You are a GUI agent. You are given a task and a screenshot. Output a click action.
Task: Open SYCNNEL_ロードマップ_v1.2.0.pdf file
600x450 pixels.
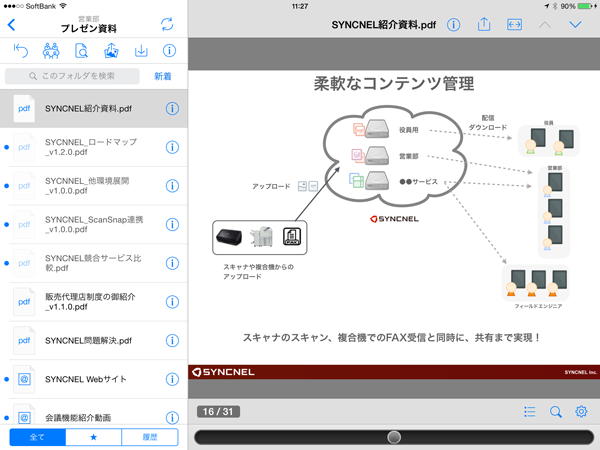tap(94, 147)
